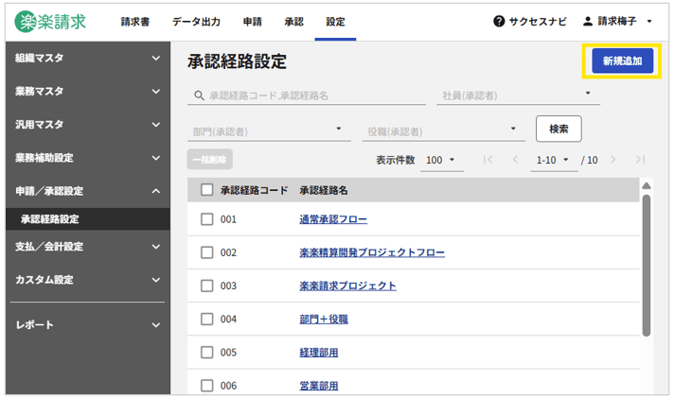
Task: Open the 1-10 page range dropdown
Action: coord(554,160)
